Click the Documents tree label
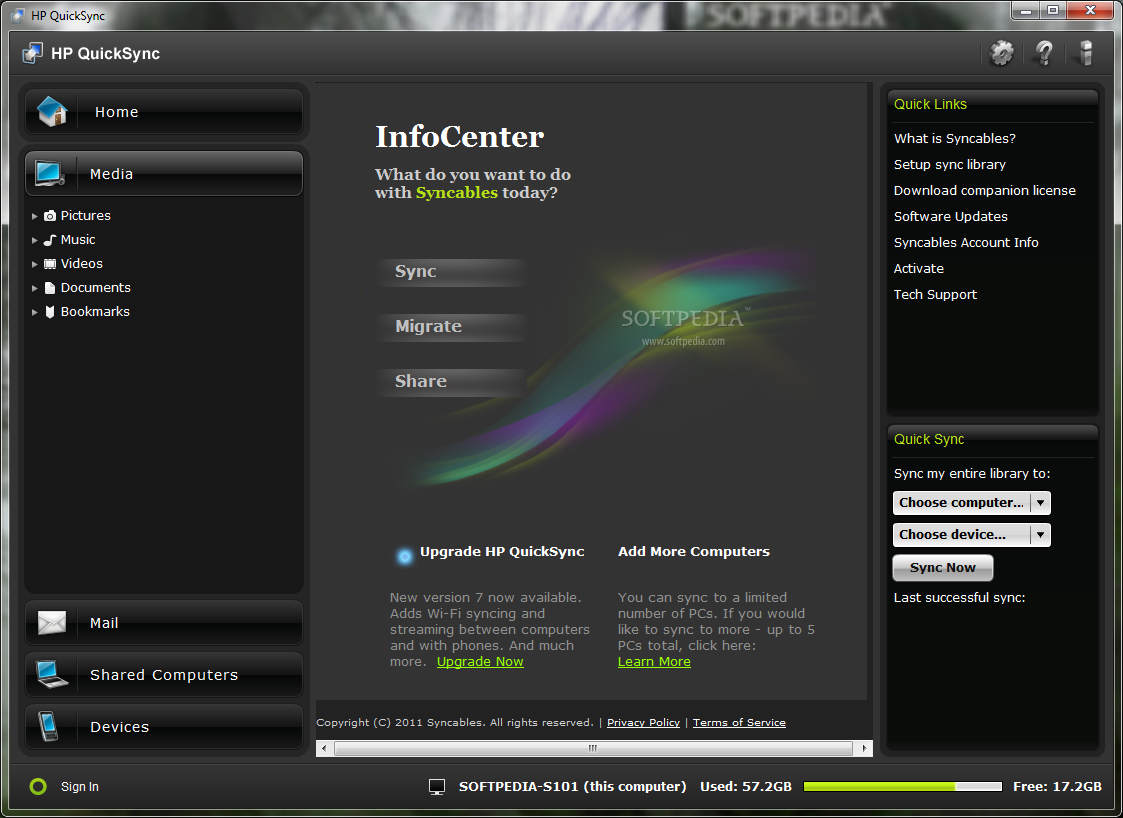The image size is (1123, 818). pos(95,288)
